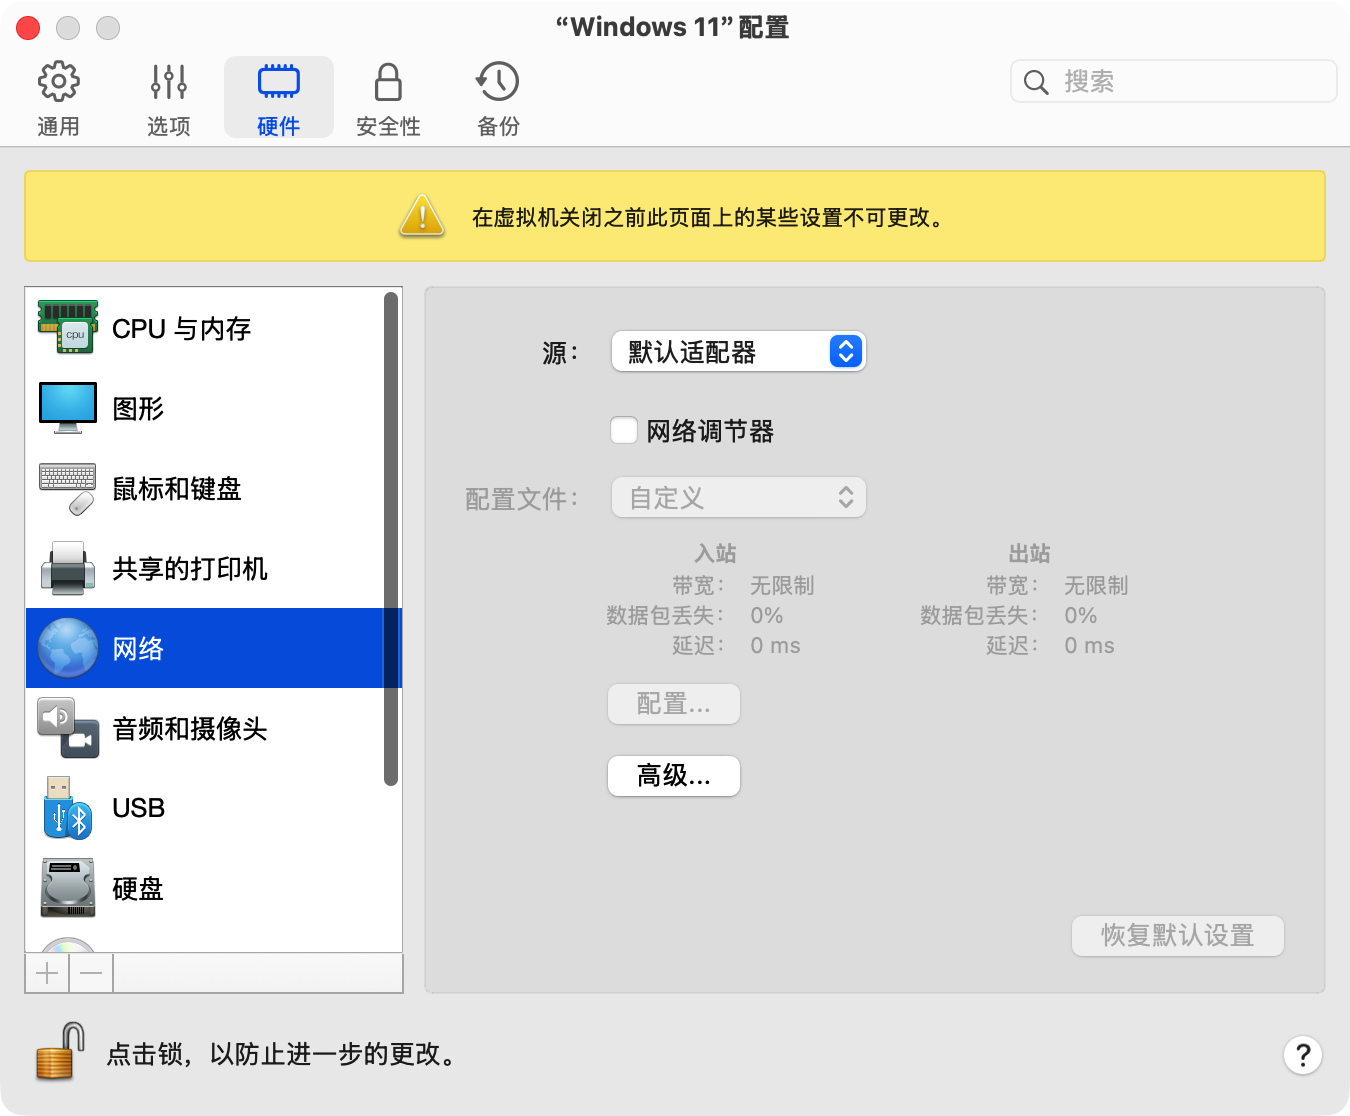Click the gold padlock to prevent changes
The height and width of the screenshot is (1116, 1350).
tap(61, 1051)
